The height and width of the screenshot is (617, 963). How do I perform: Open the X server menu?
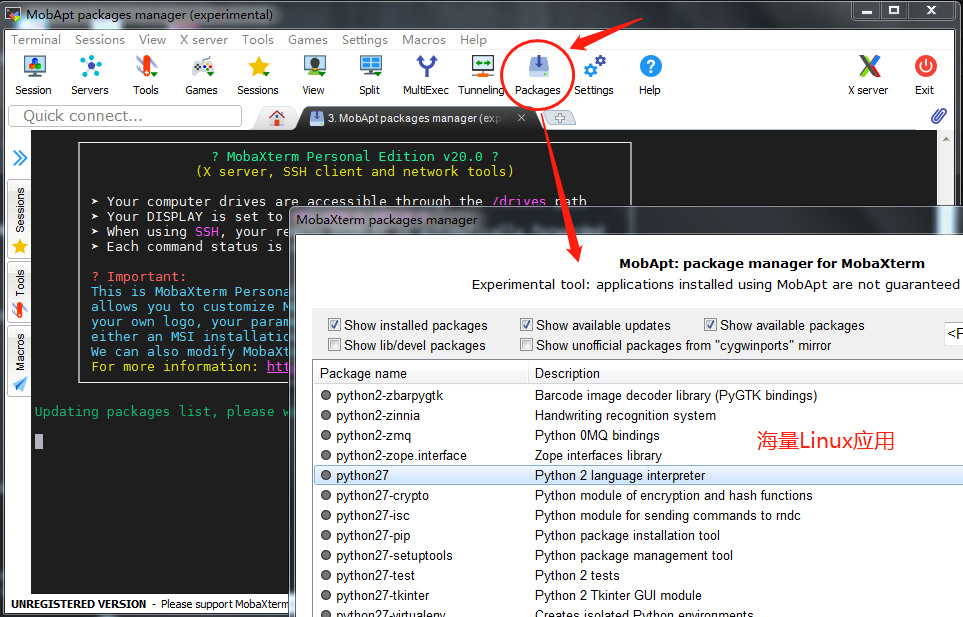(204, 40)
